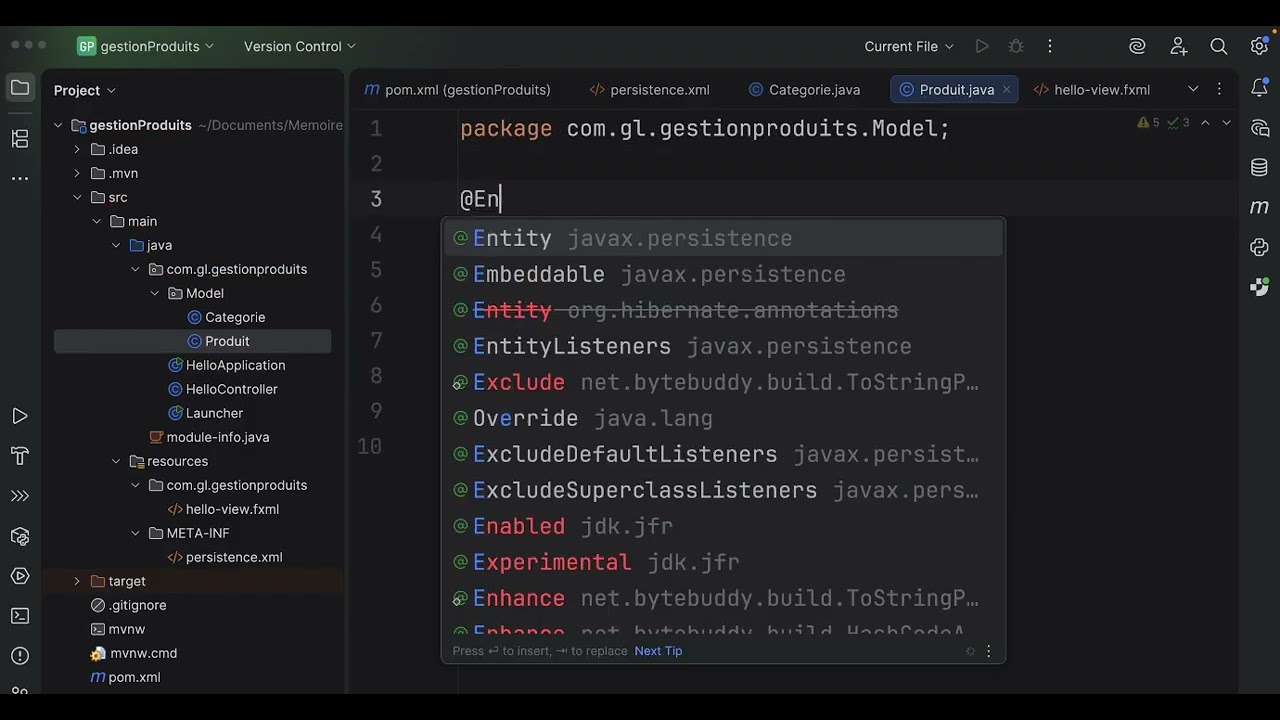The width and height of the screenshot is (1280, 720).
Task: Switch to Categorie.java tab
Action: point(804,89)
